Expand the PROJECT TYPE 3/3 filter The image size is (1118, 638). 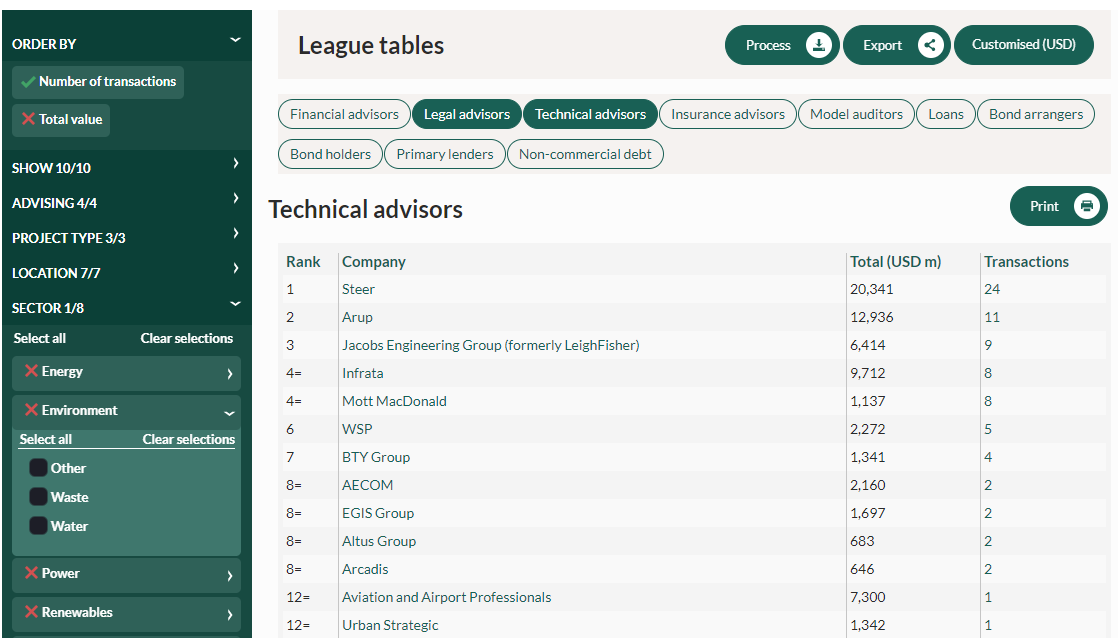coord(236,233)
